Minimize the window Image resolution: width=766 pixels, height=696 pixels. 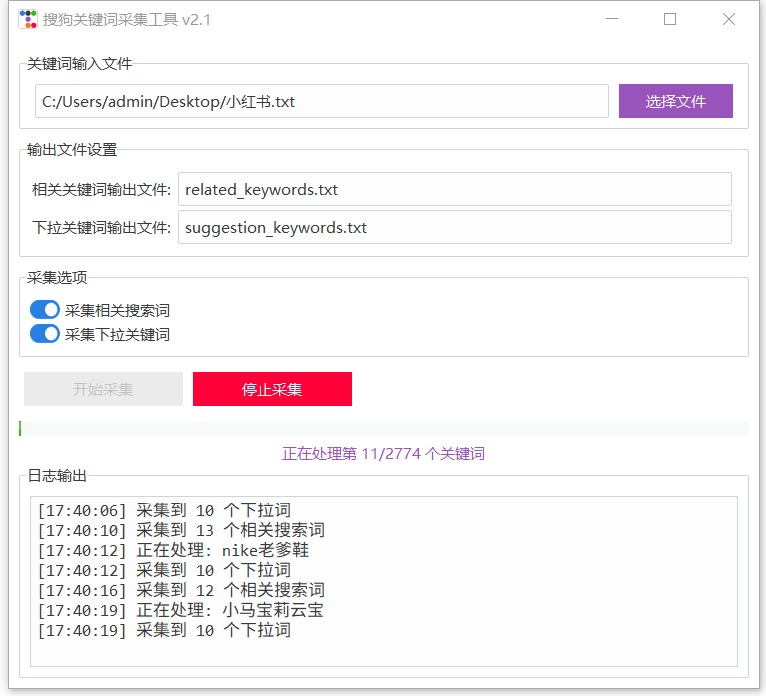click(612, 19)
